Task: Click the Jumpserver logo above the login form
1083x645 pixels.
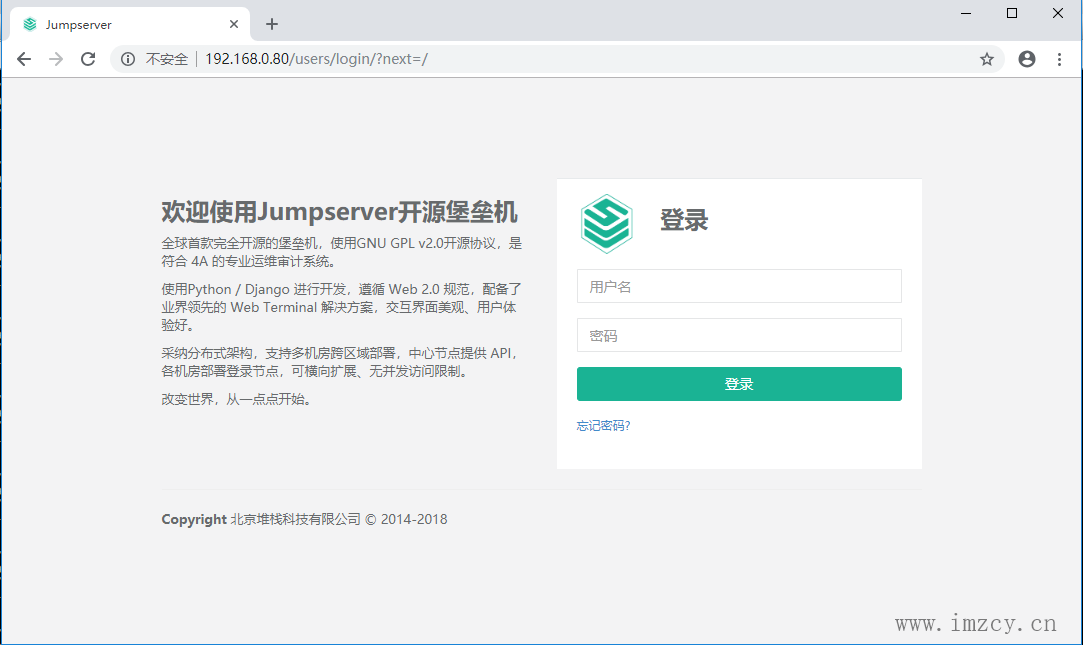Action: click(608, 222)
